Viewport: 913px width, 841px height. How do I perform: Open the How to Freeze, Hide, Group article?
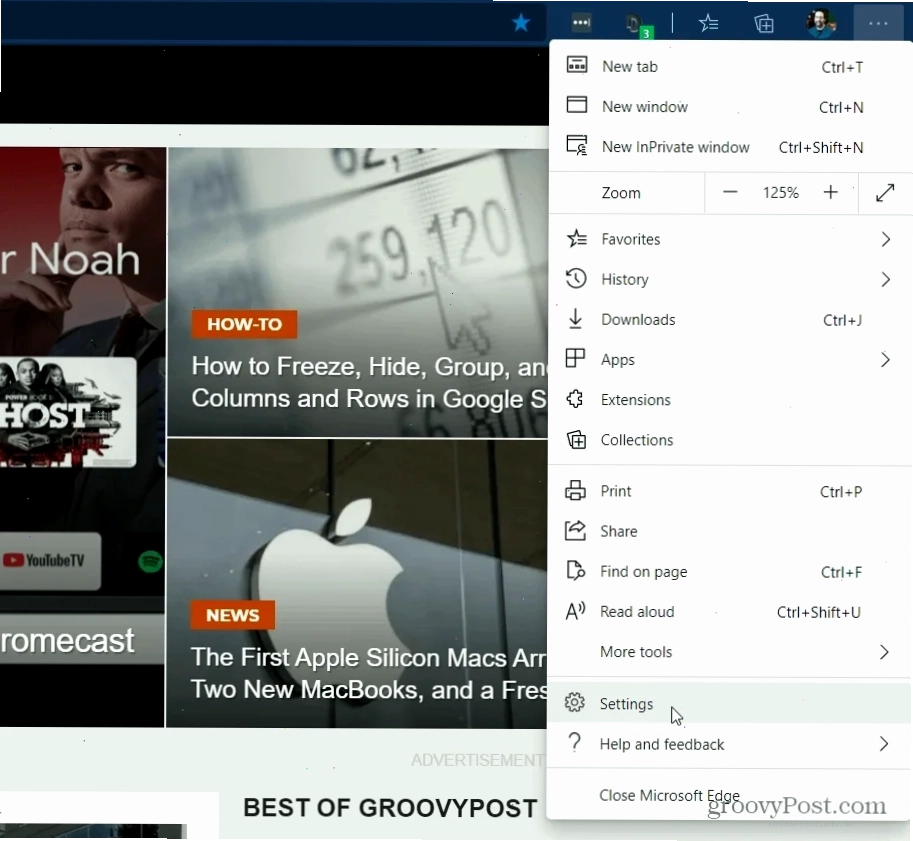(x=369, y=383)
